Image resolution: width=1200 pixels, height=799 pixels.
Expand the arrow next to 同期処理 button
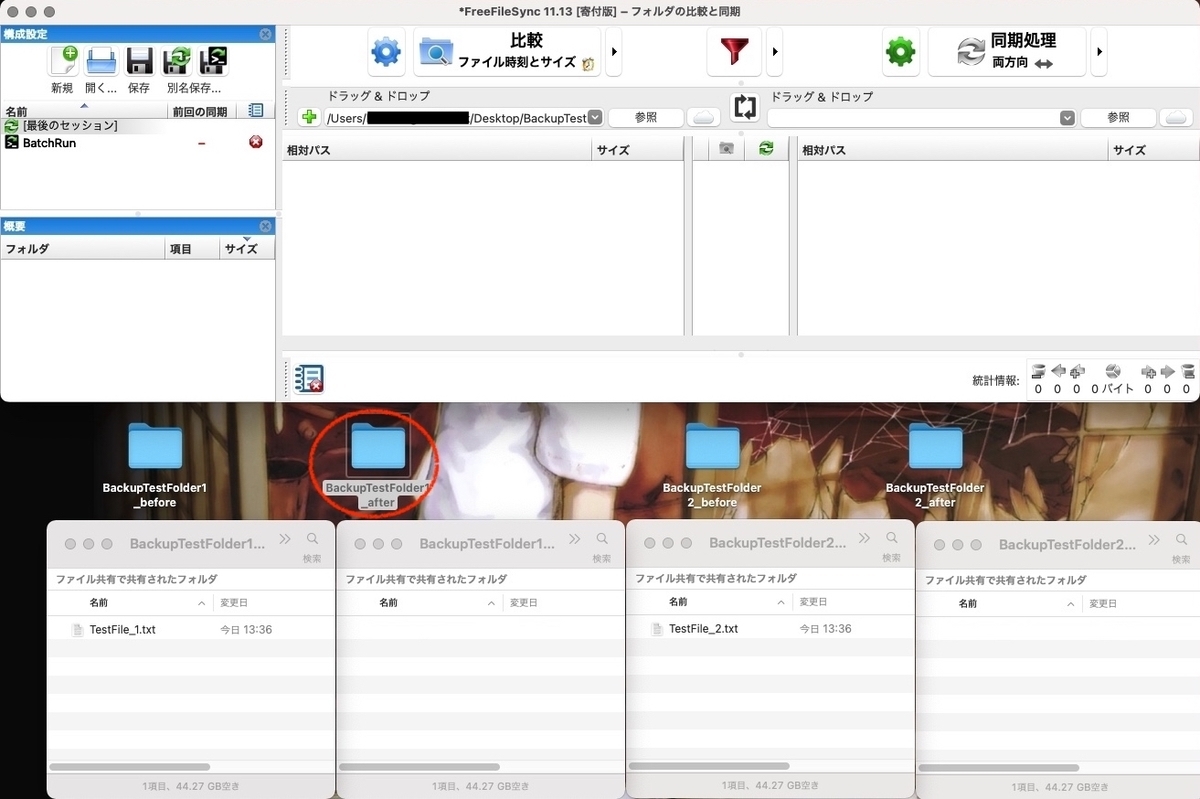point(1099,52)
